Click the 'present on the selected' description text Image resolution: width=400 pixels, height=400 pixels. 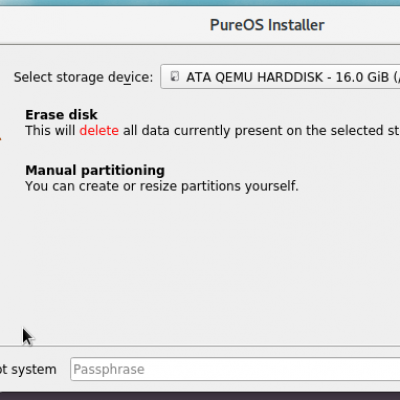tap(309, 130)
